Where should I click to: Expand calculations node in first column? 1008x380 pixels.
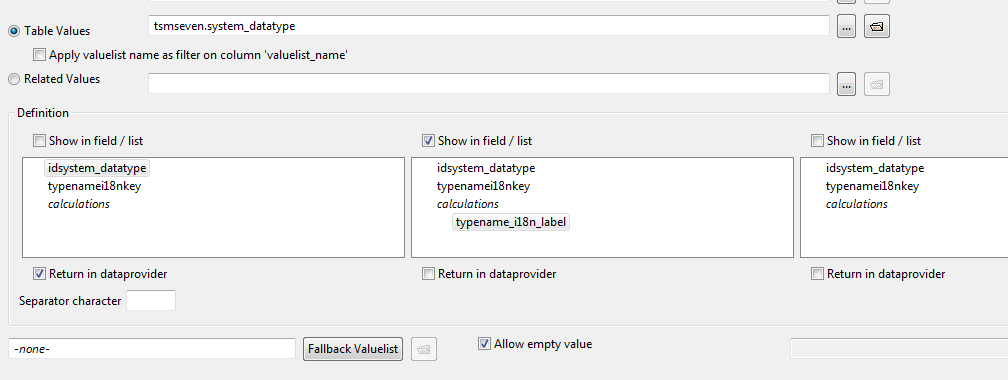(78, 204)
